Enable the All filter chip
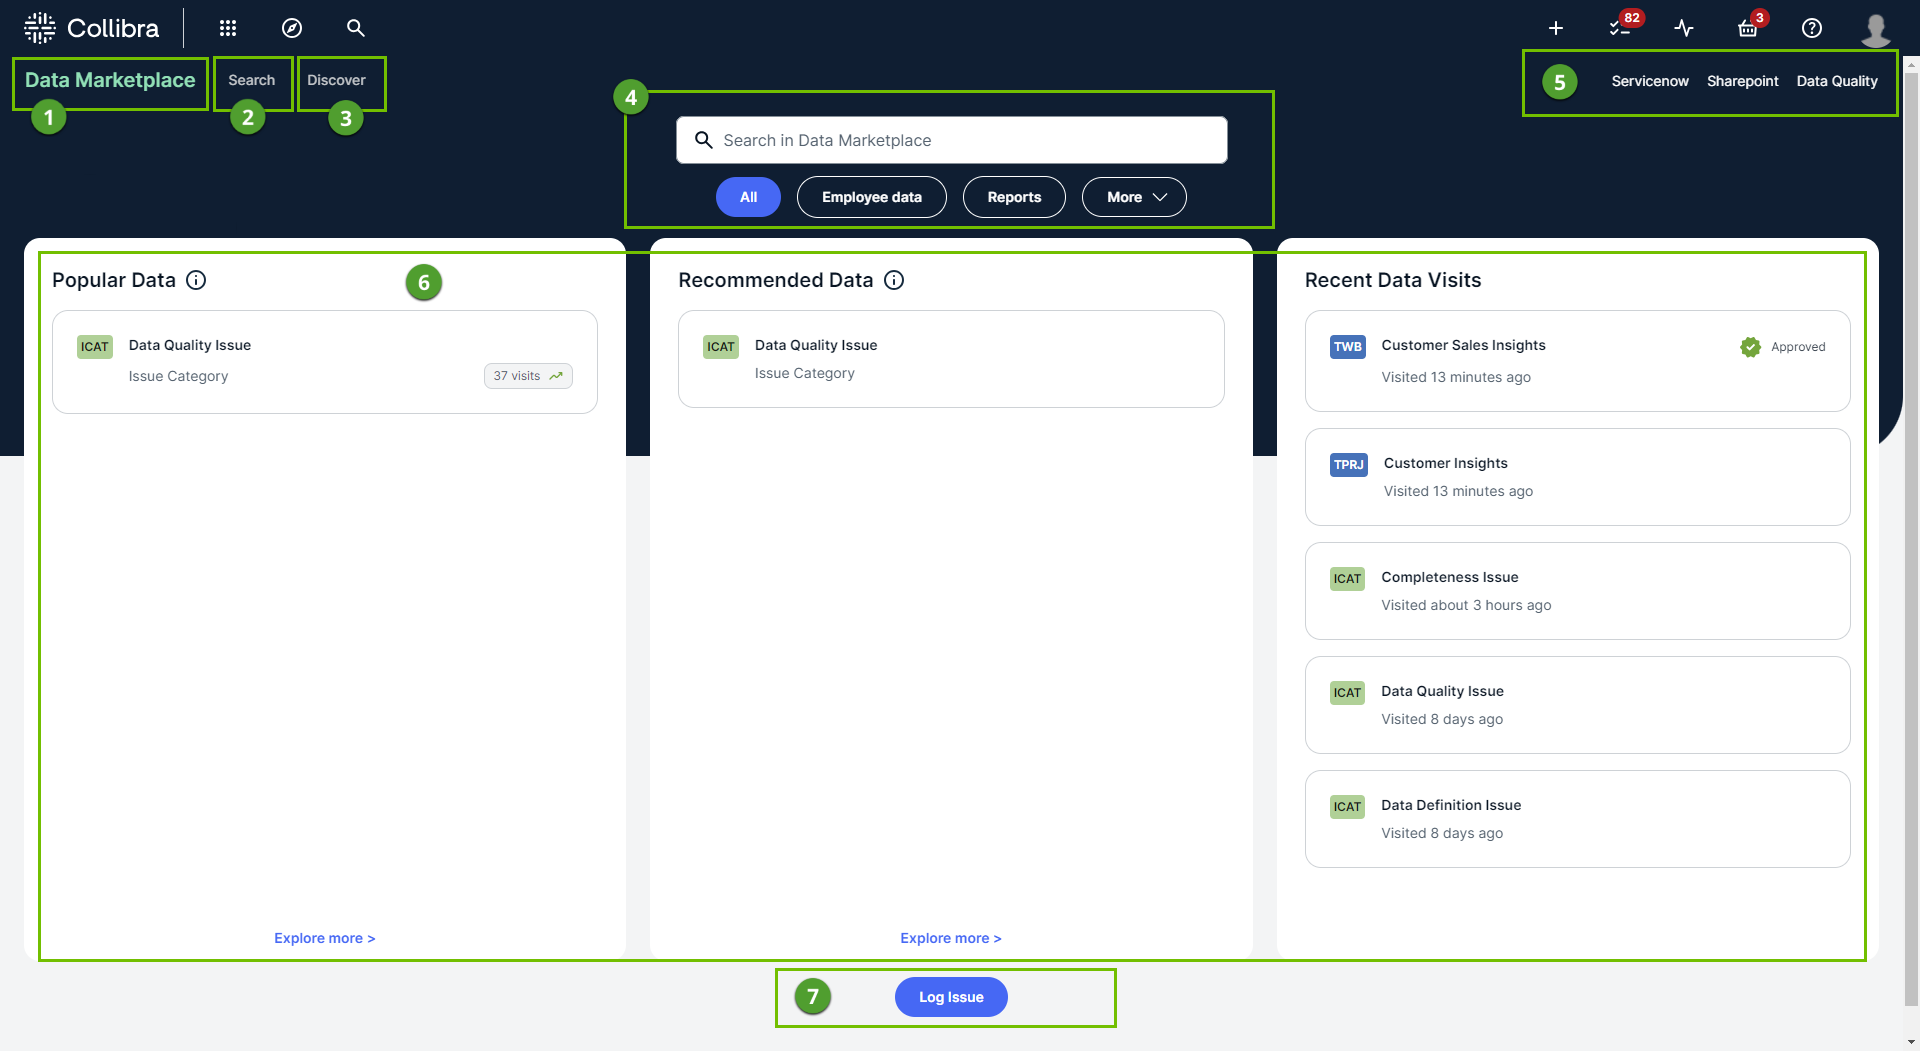This screenshot has width=1920, height=1051. pos(747,197)
